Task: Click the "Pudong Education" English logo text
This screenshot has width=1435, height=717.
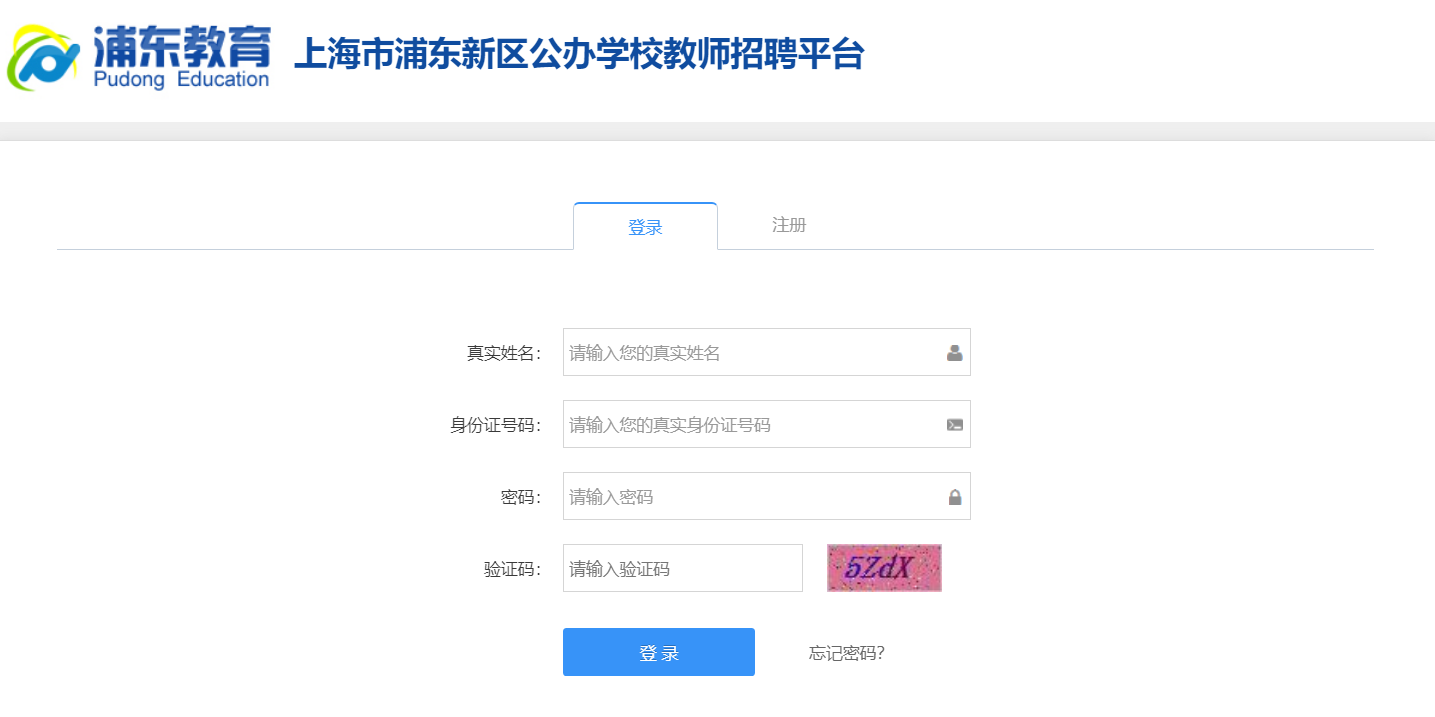Action: 182,80
